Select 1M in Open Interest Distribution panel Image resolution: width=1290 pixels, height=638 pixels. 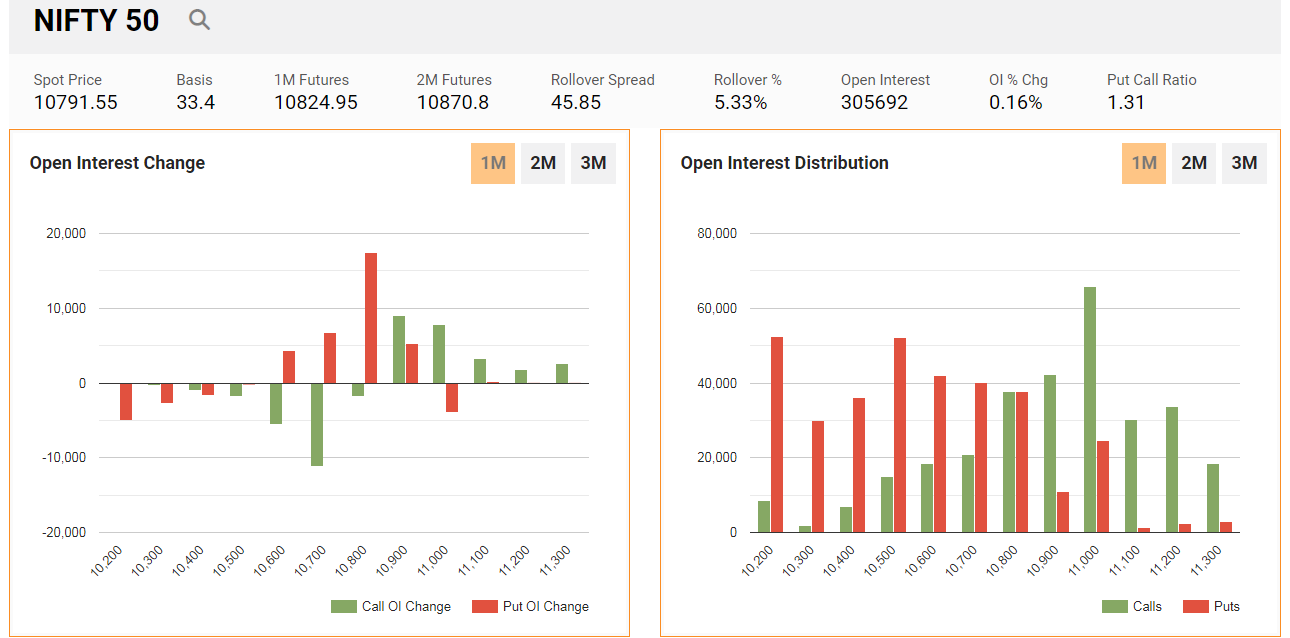1144,163
